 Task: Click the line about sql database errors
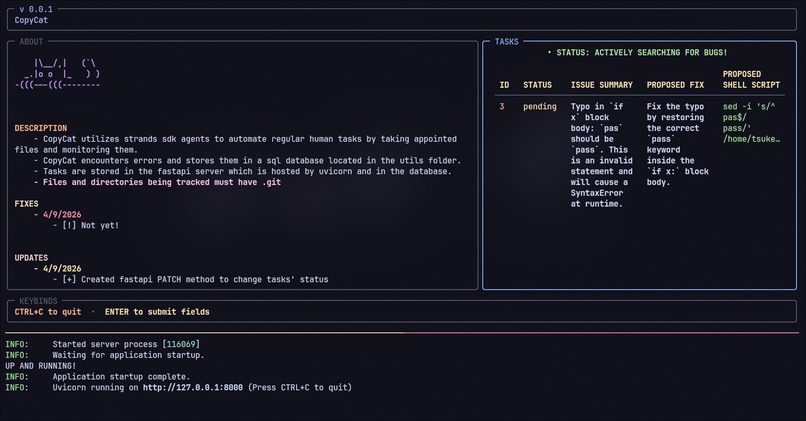pos(247,160)
